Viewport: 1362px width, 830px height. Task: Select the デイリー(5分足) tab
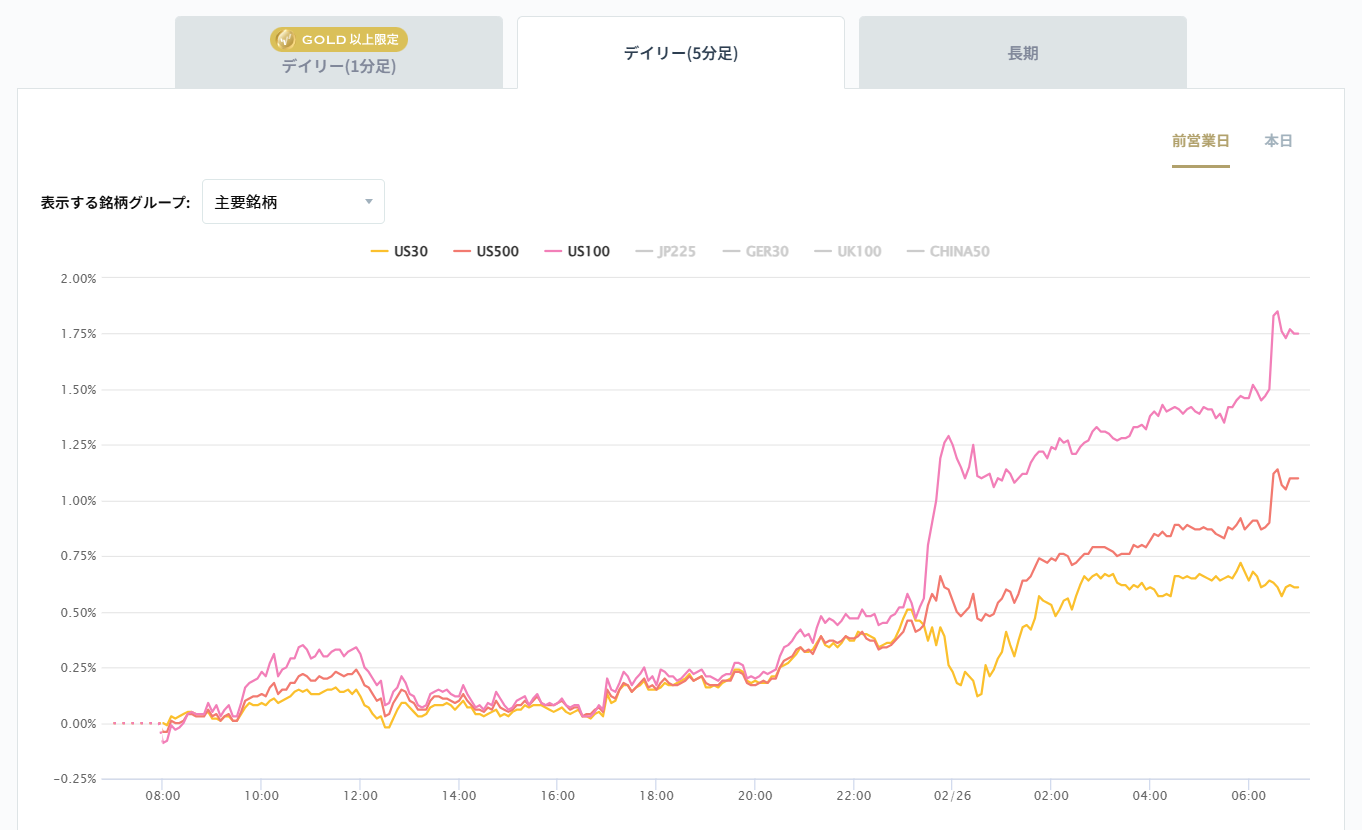pyautogui.click(x=680, y=53)
